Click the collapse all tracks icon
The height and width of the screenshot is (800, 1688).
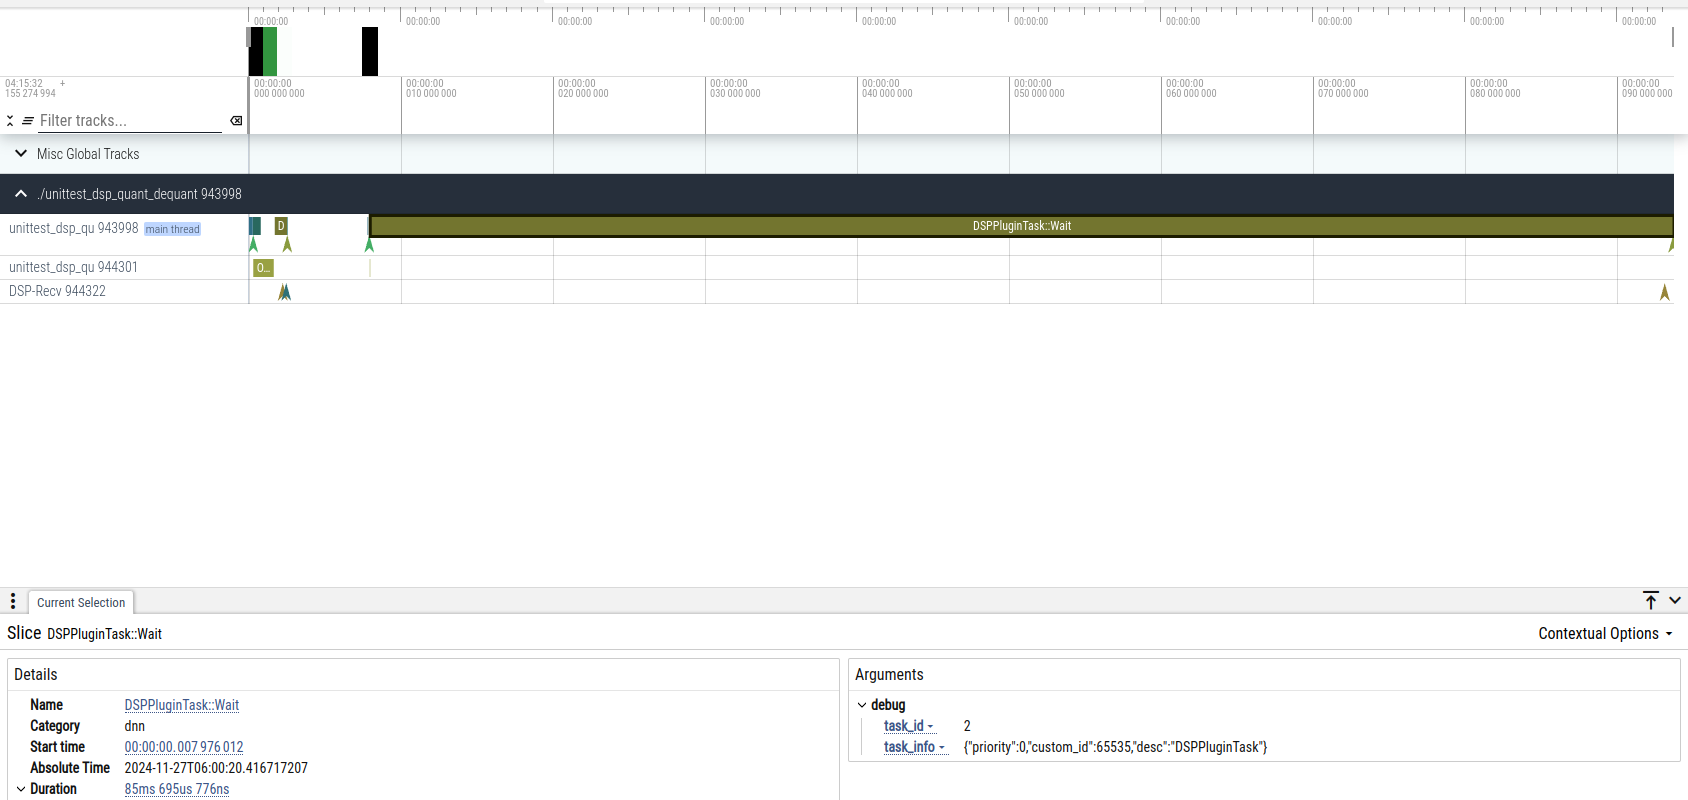(x=10, y=121)
